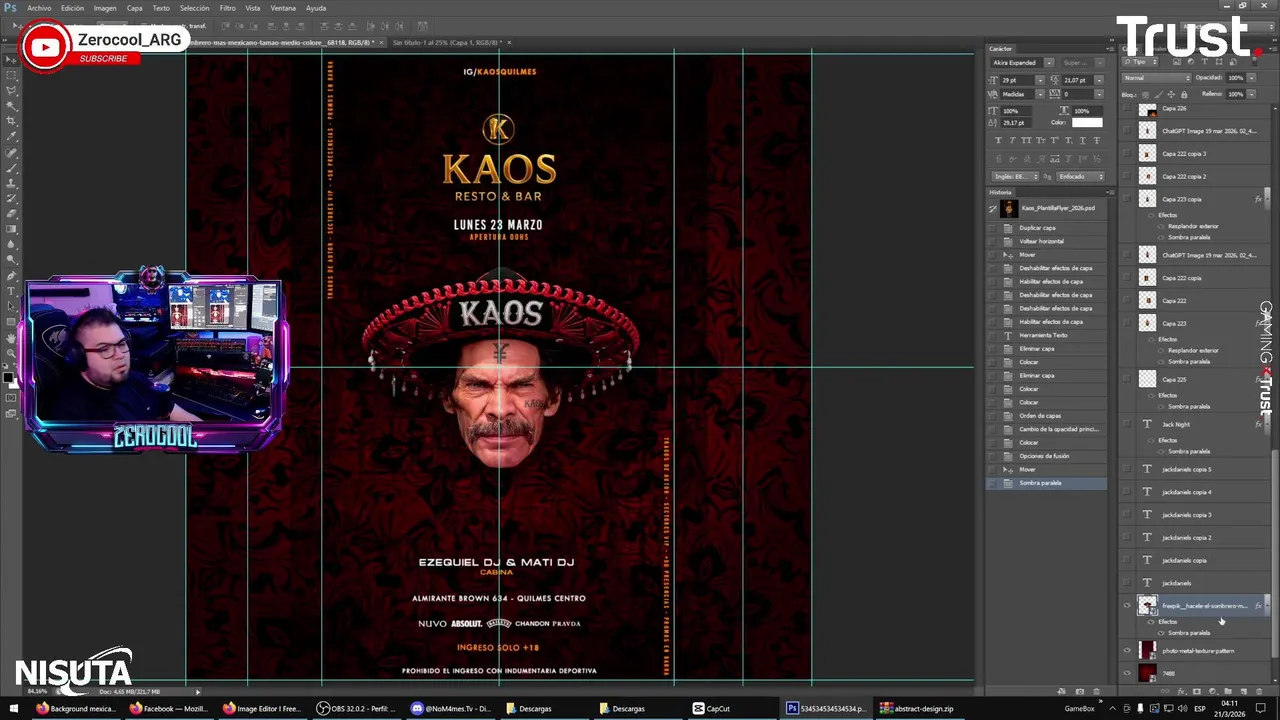Open the Opacidad 100% dropdown arrow

pyautogui.click(x=1252, y=78)
